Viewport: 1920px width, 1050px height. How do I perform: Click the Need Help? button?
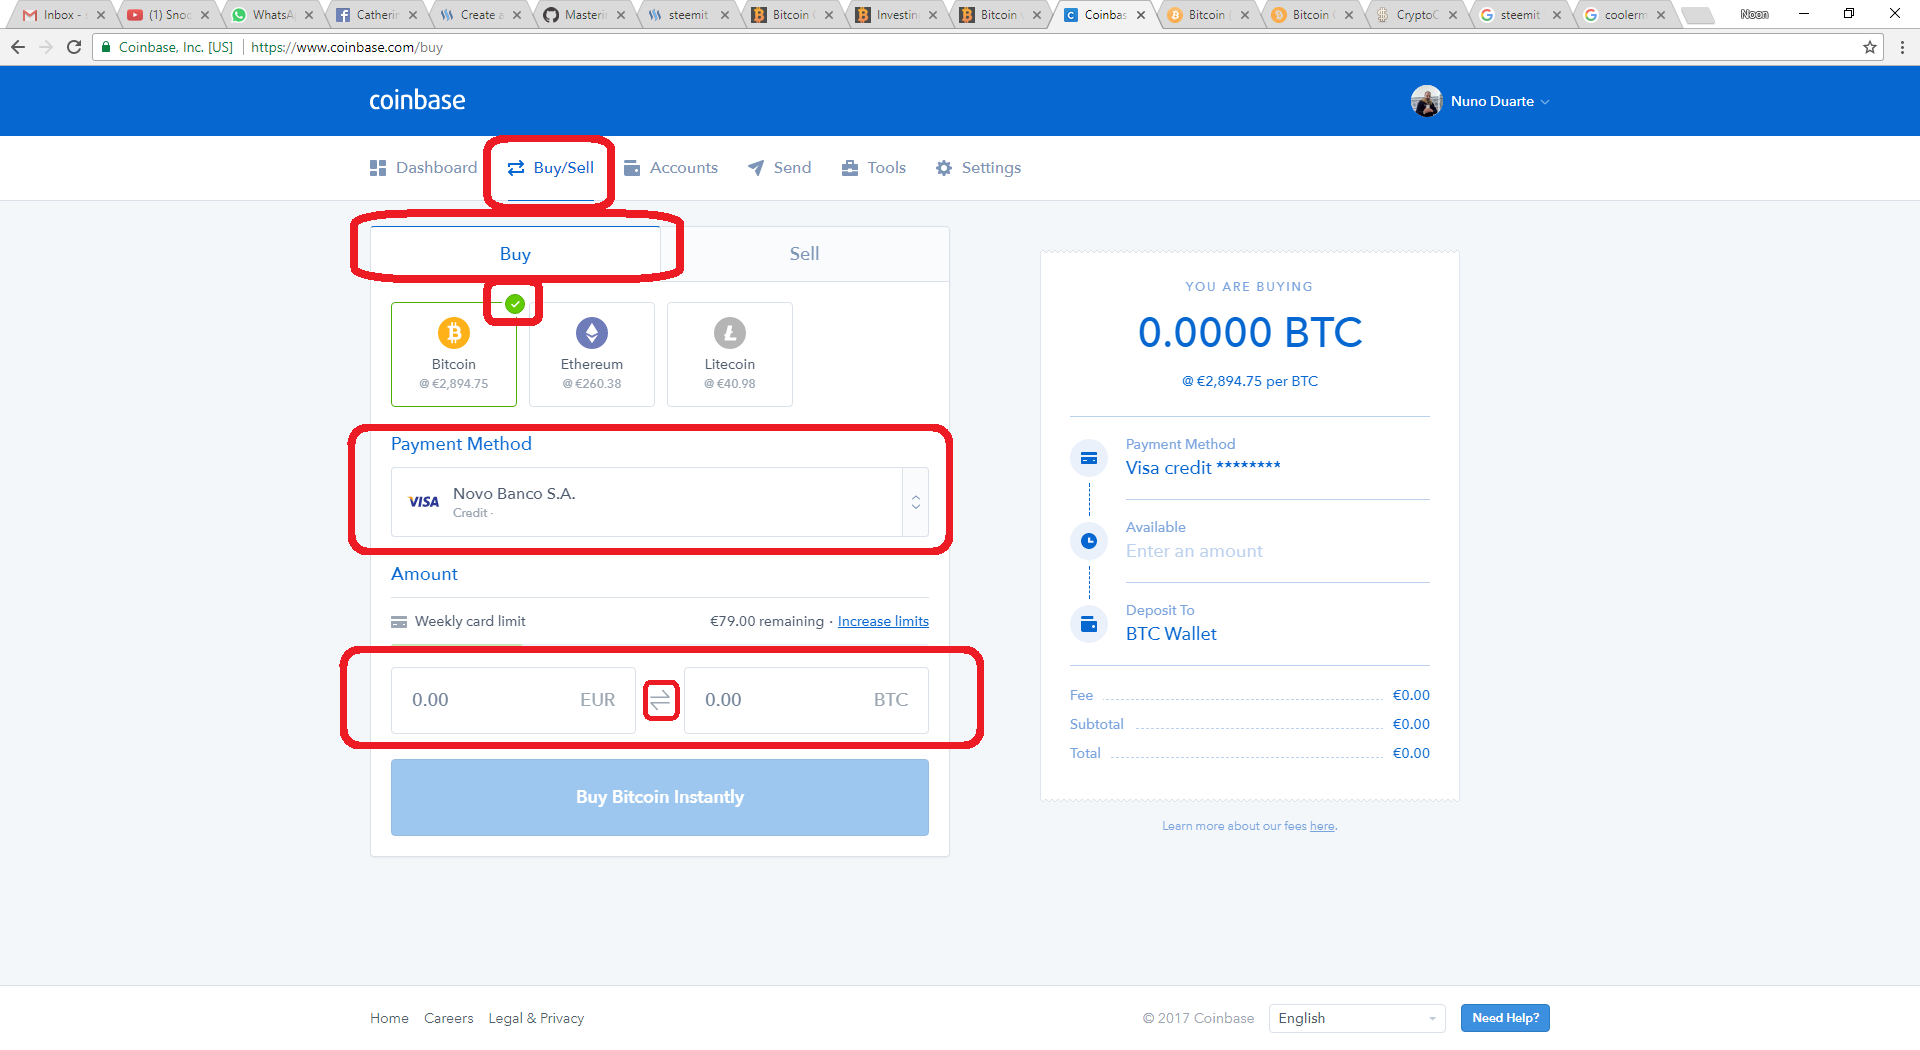coord(1505,1018)
